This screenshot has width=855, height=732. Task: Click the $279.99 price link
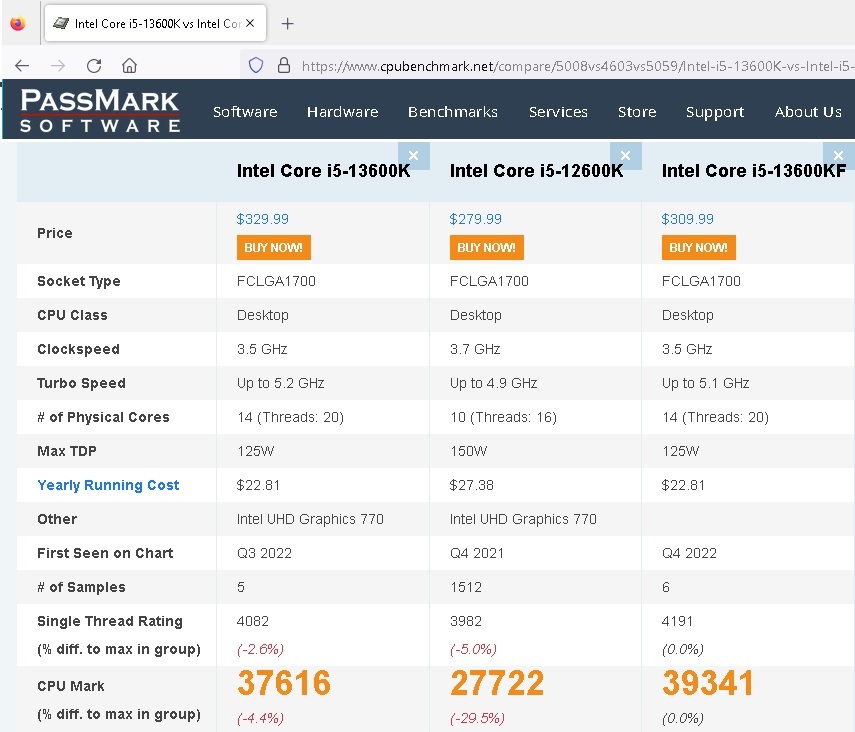[475, 219]
